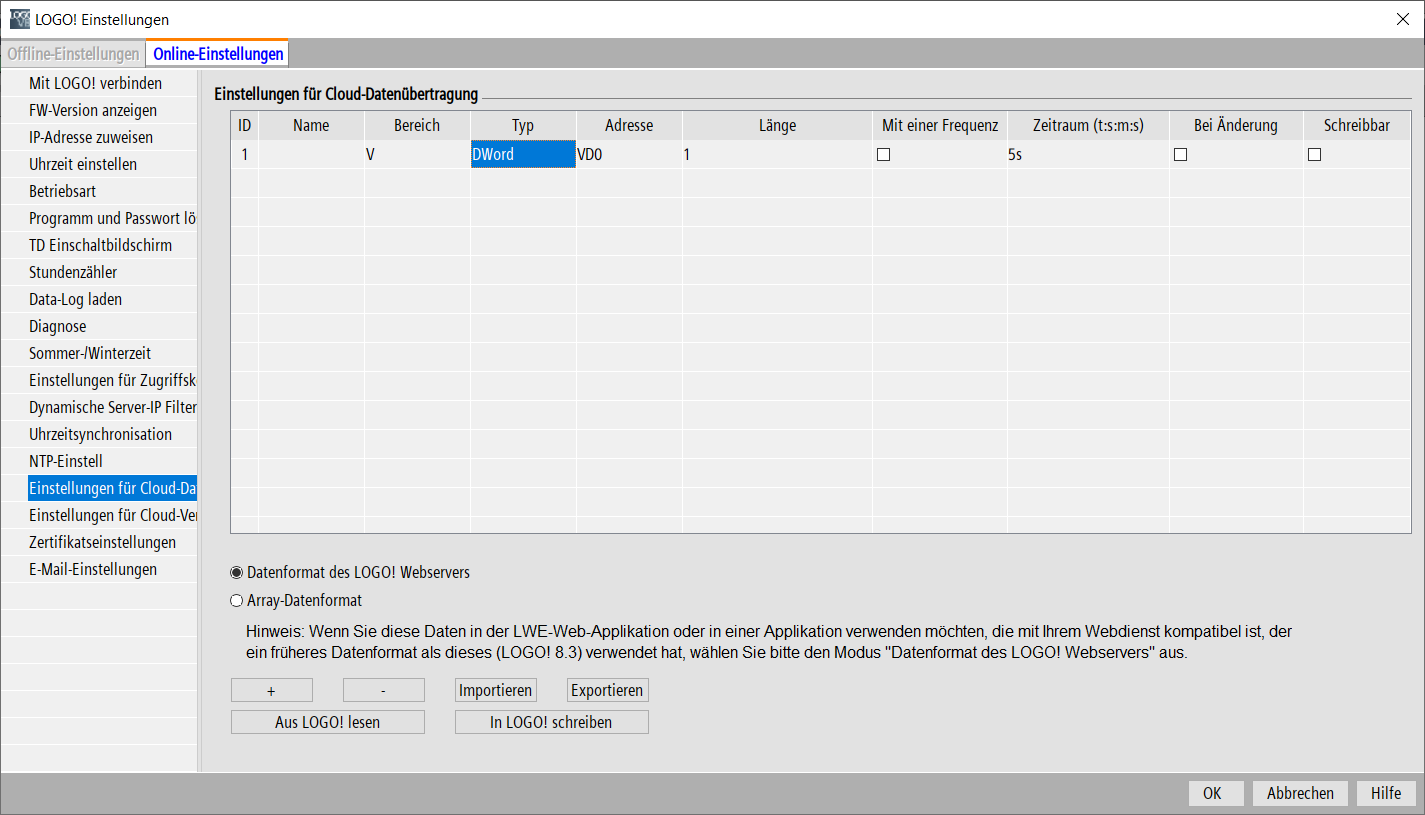Open the Typ cell showing DWord
This screenshot has width=1425, height=815.
(523, 155)
